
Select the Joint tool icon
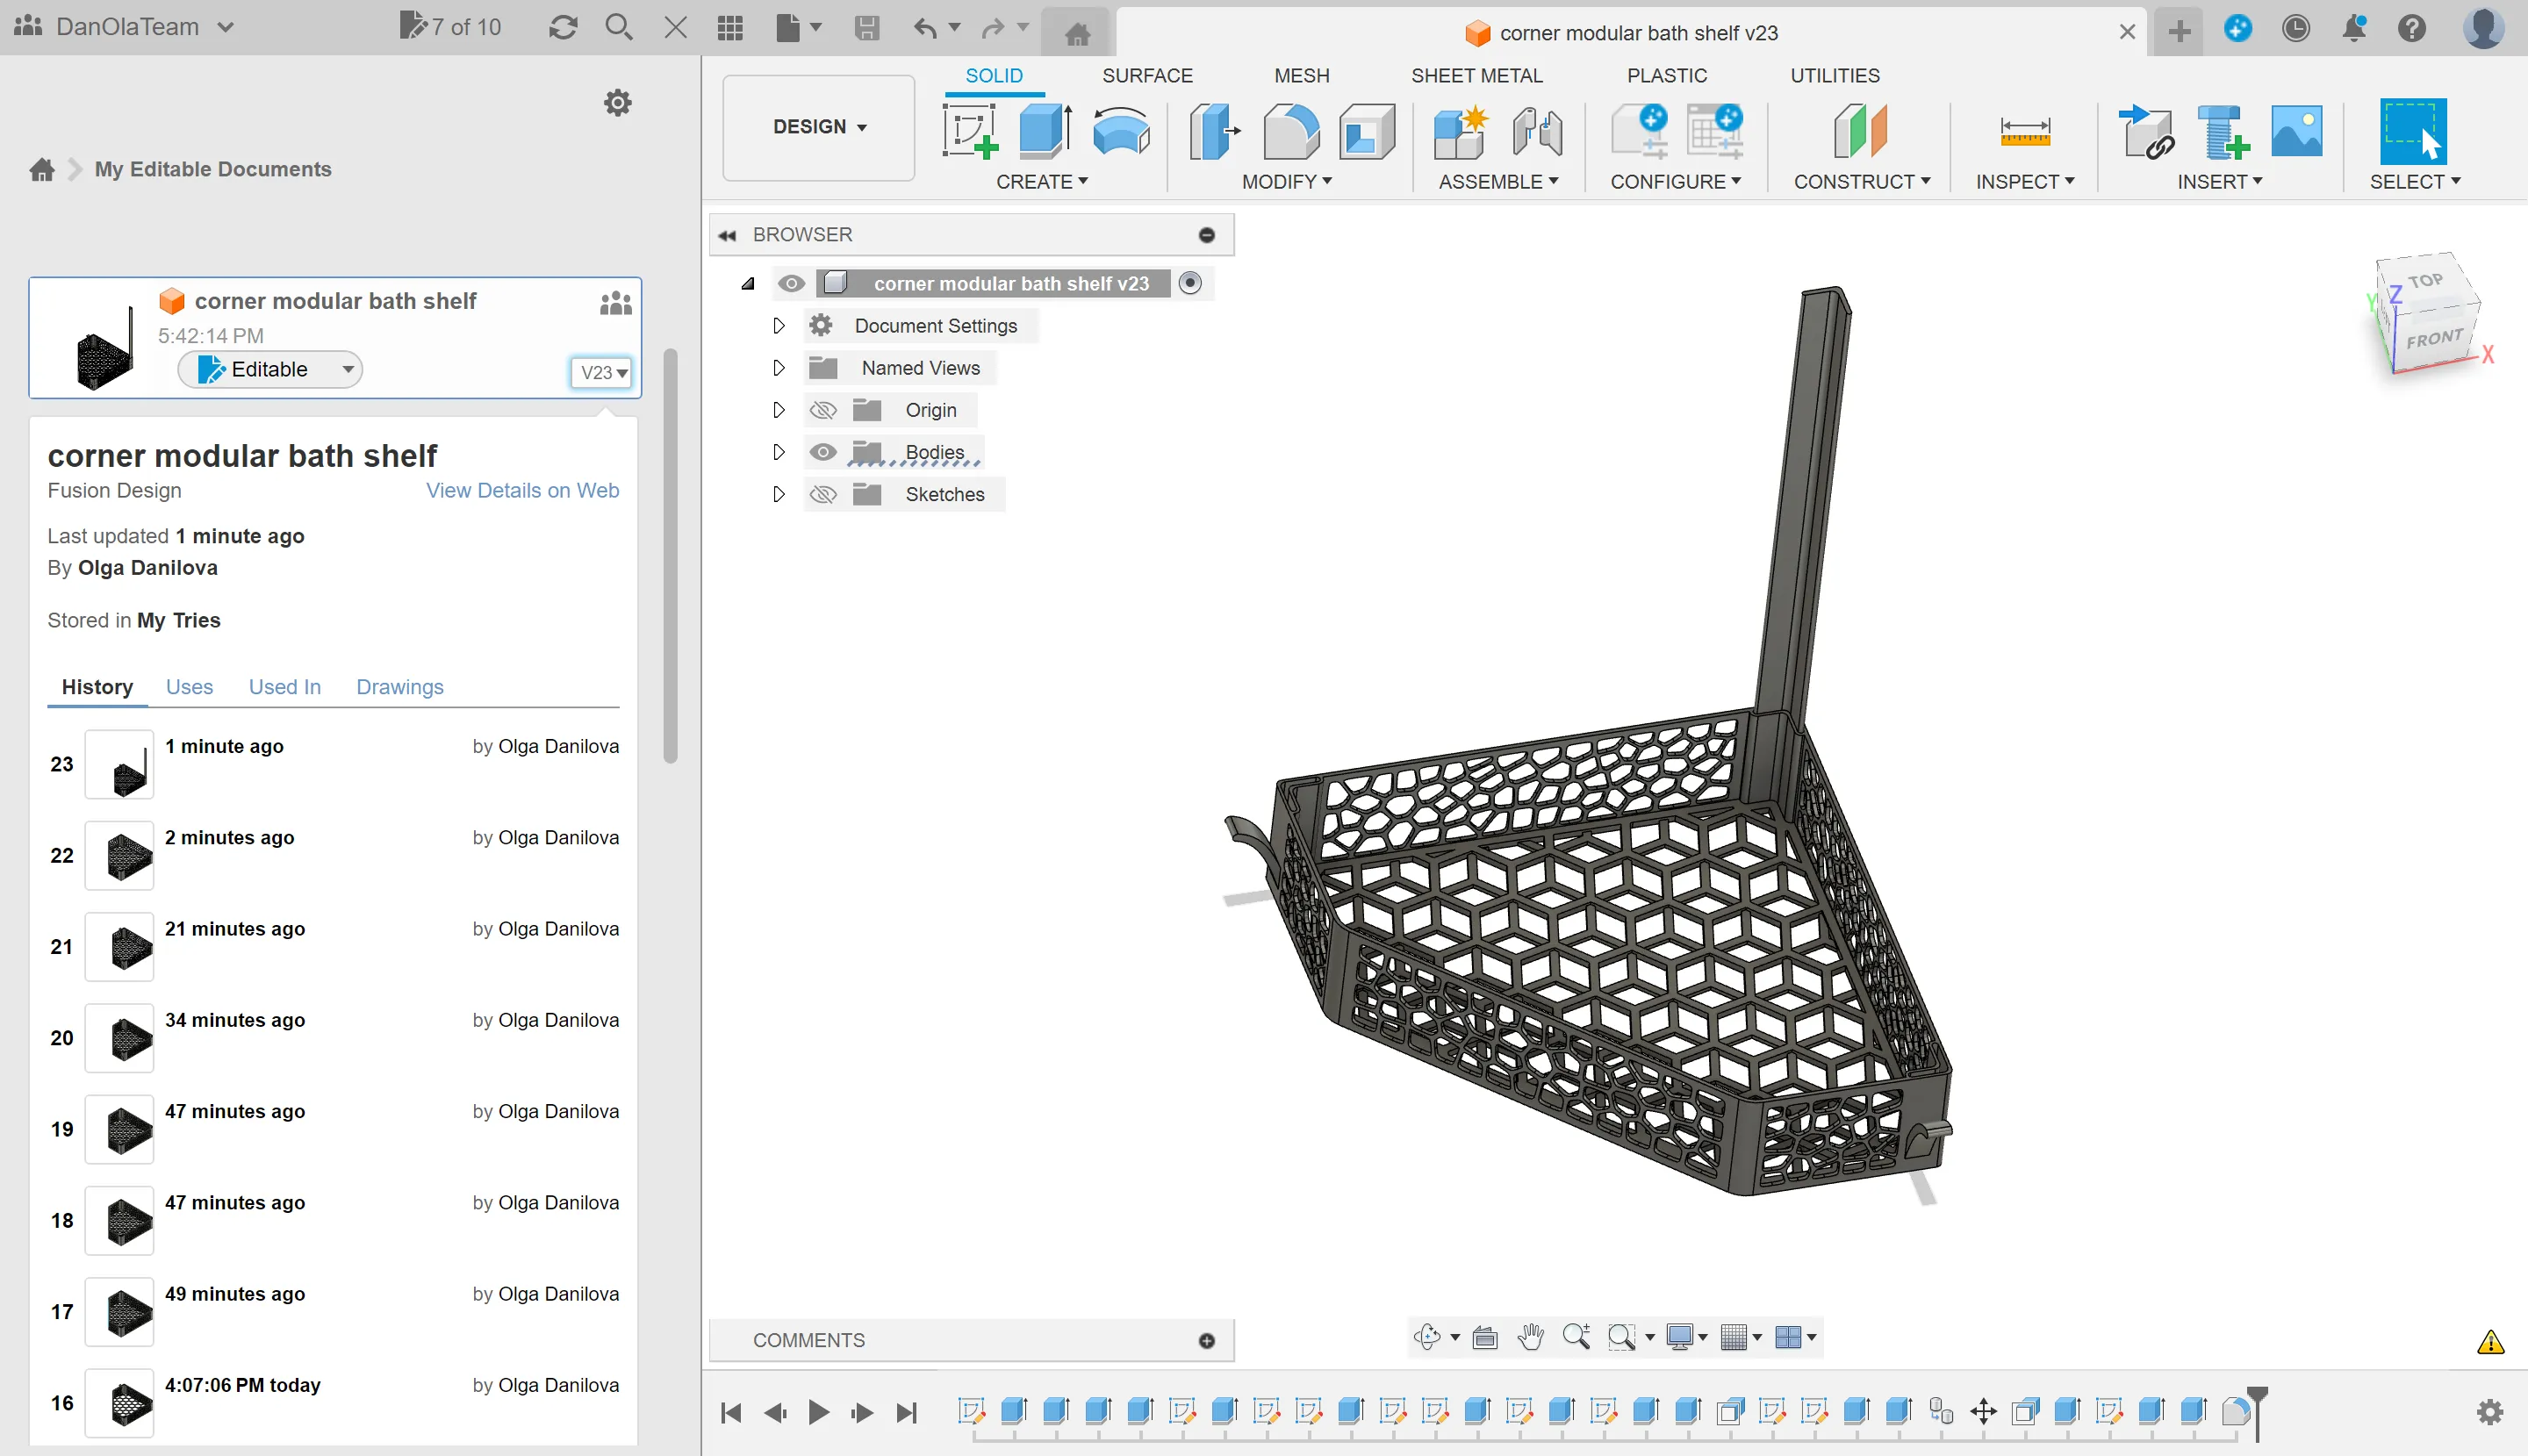pyautogui.click(x=1537, y=131)
